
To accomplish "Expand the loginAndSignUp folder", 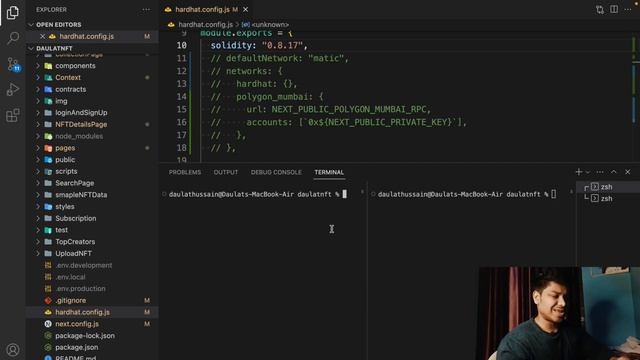I will [x=38, y=113].
